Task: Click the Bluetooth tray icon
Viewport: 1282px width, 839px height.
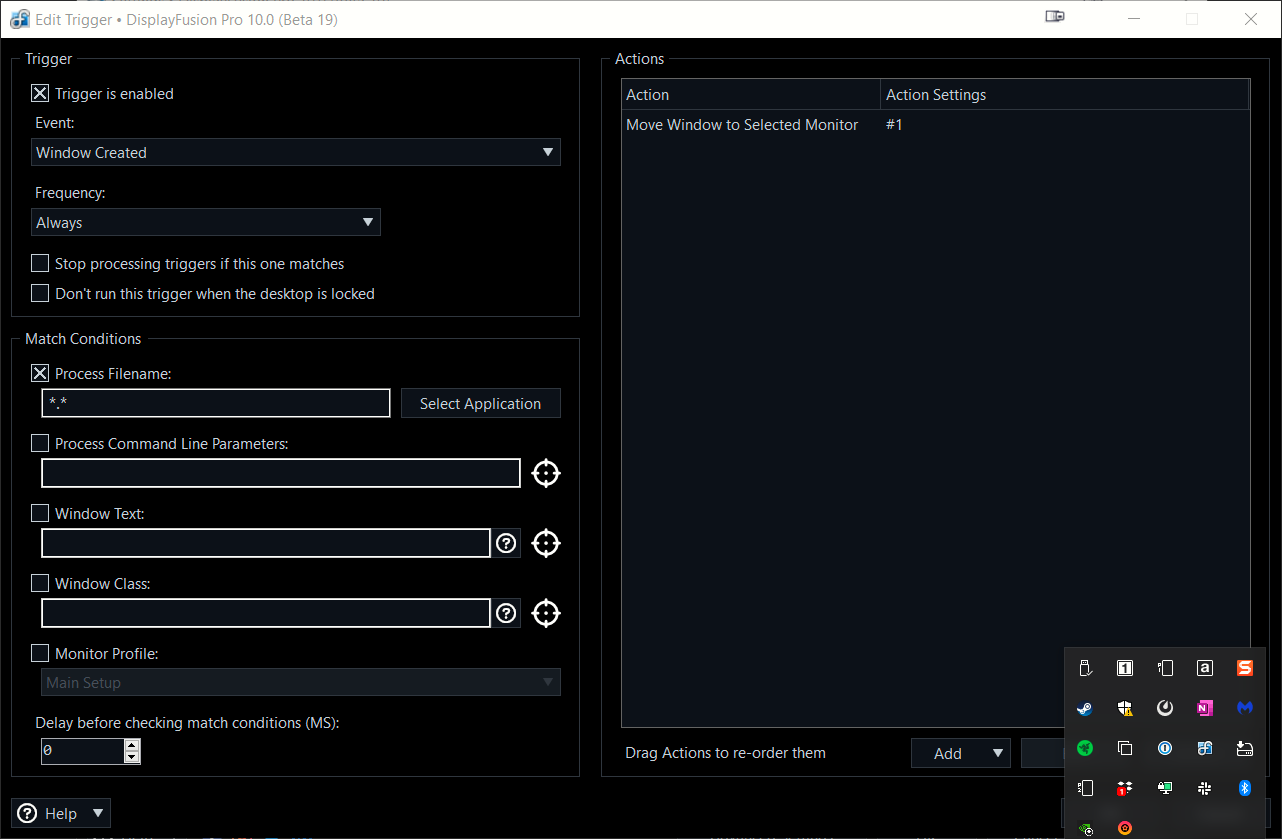Action: [x=1245, y=788]
